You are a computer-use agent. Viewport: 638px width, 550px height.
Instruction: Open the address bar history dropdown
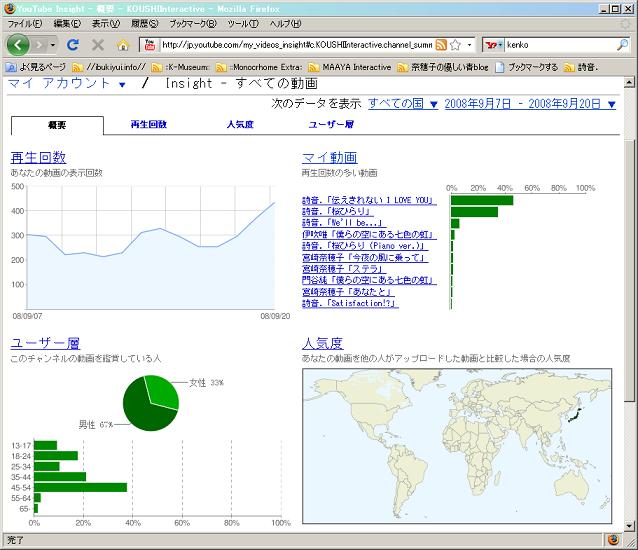point(470,45)
